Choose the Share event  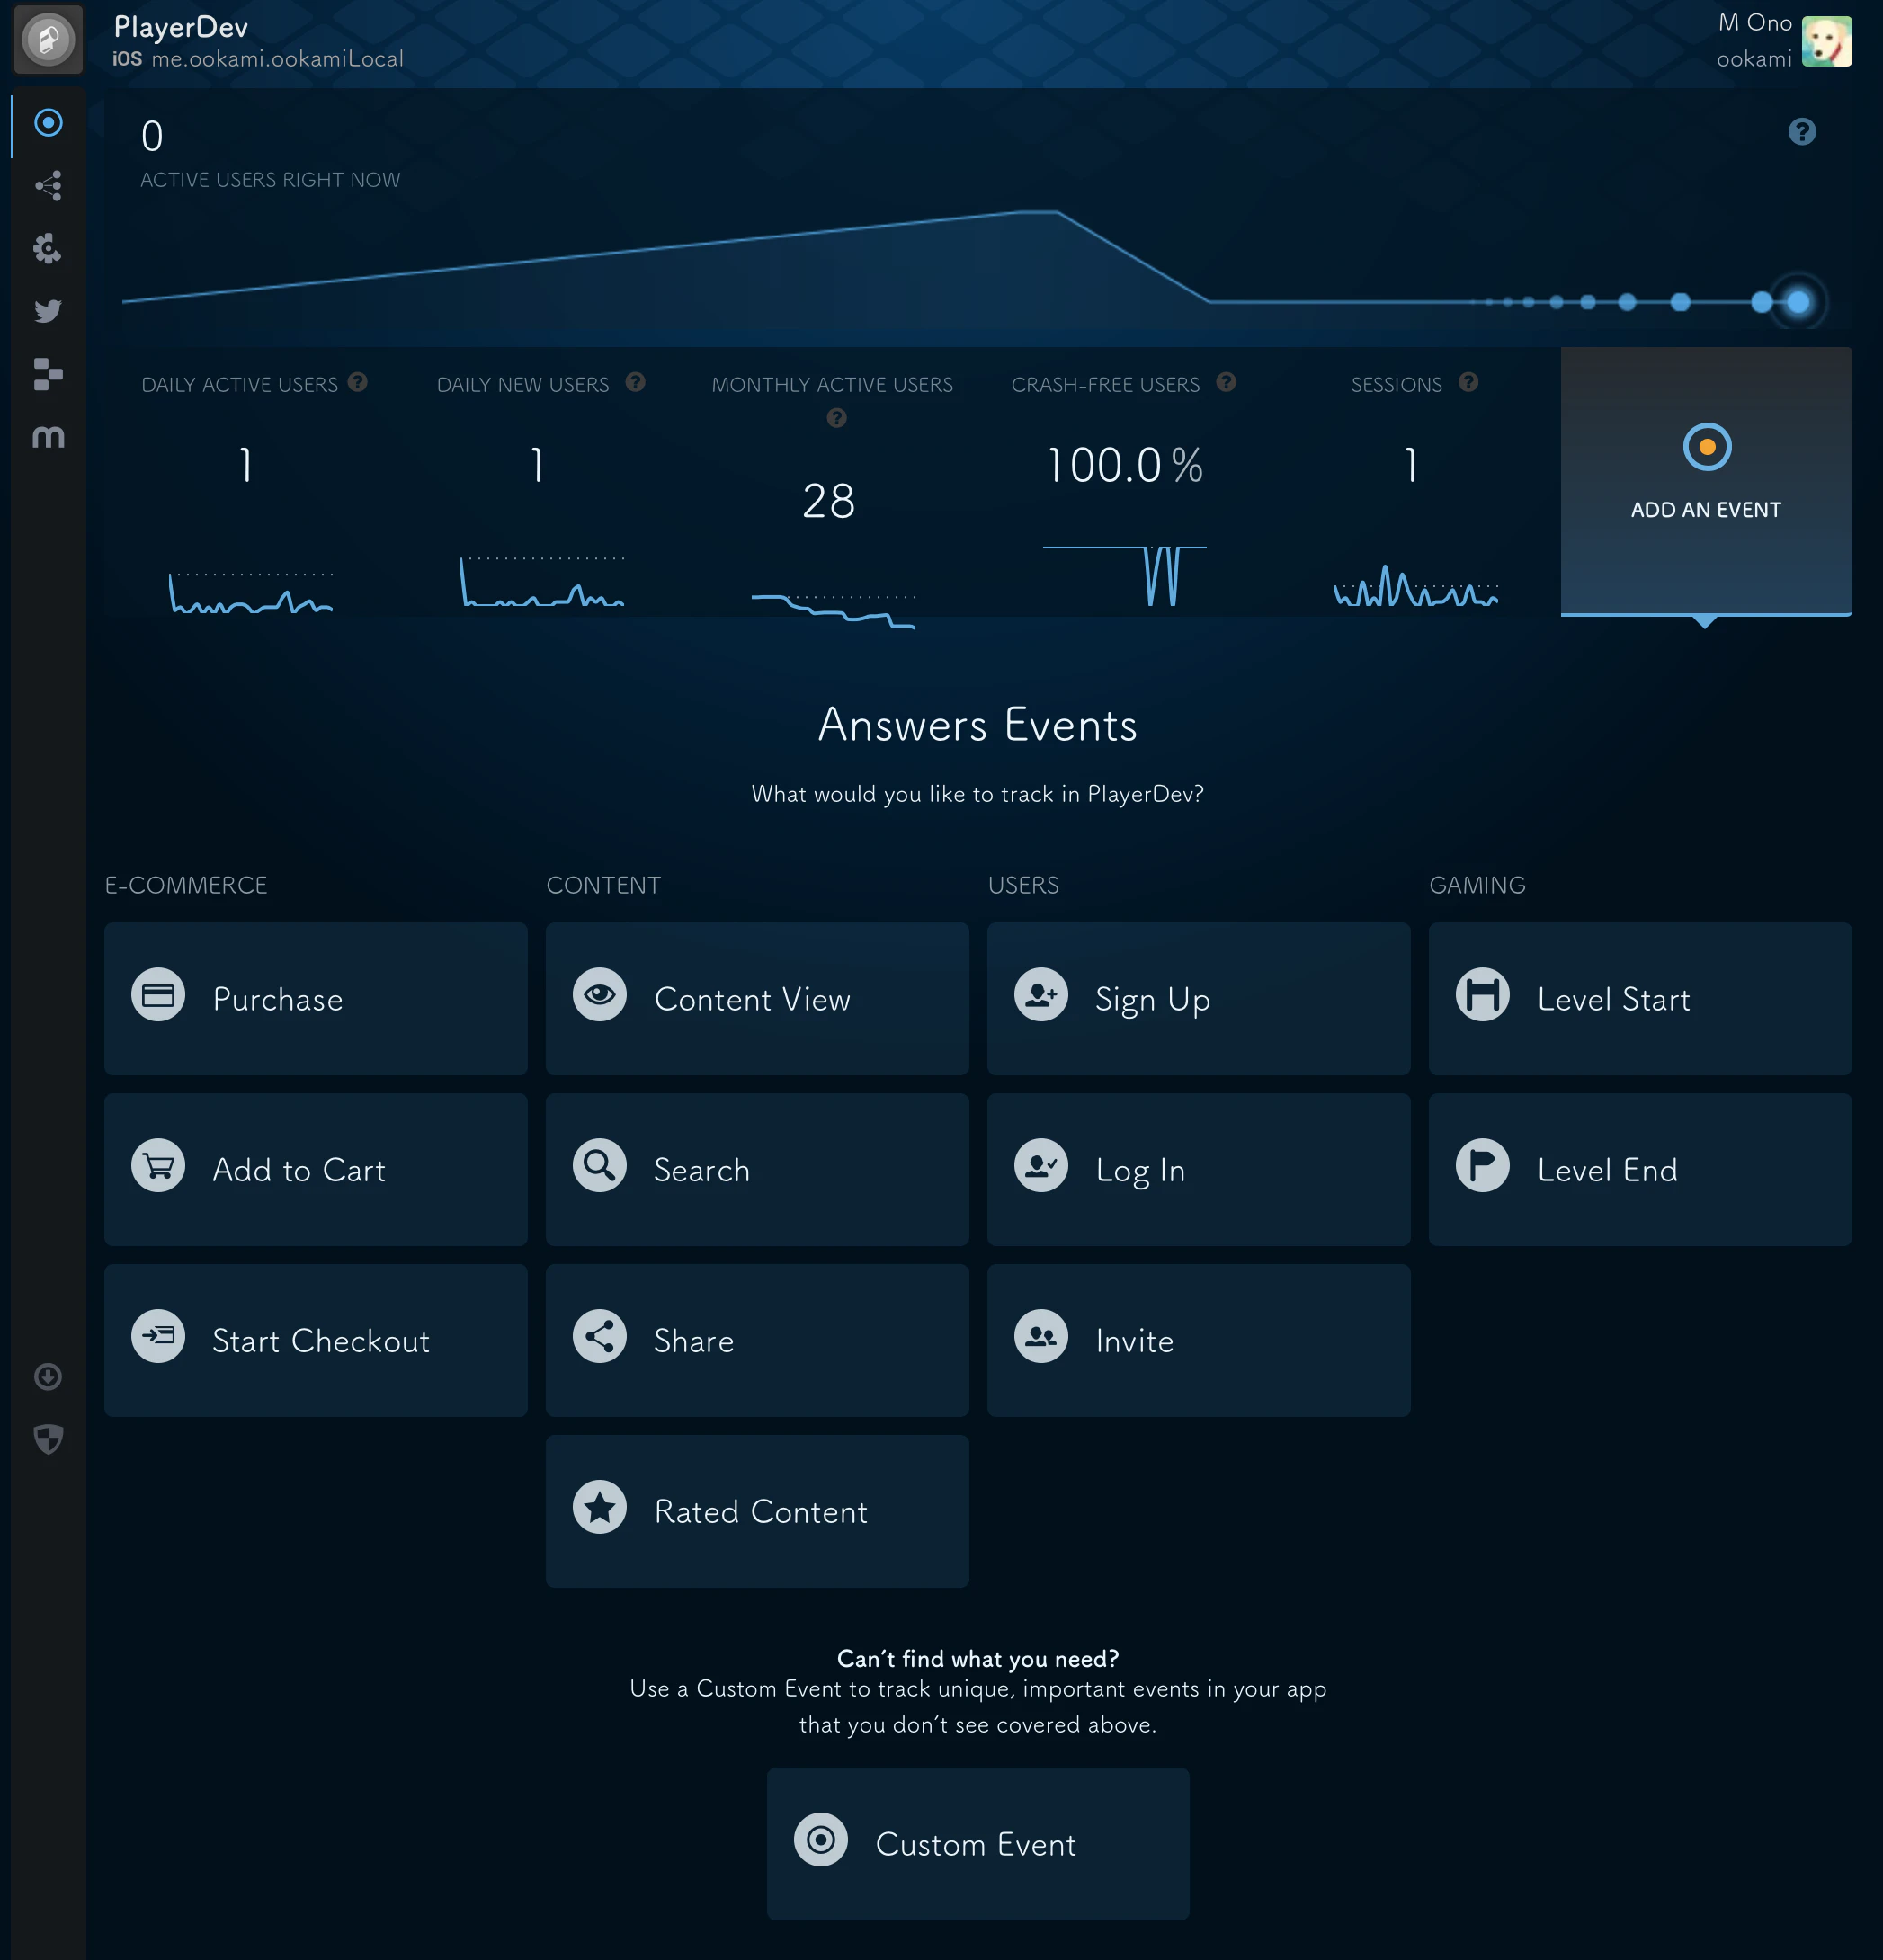coord(757,1341)
